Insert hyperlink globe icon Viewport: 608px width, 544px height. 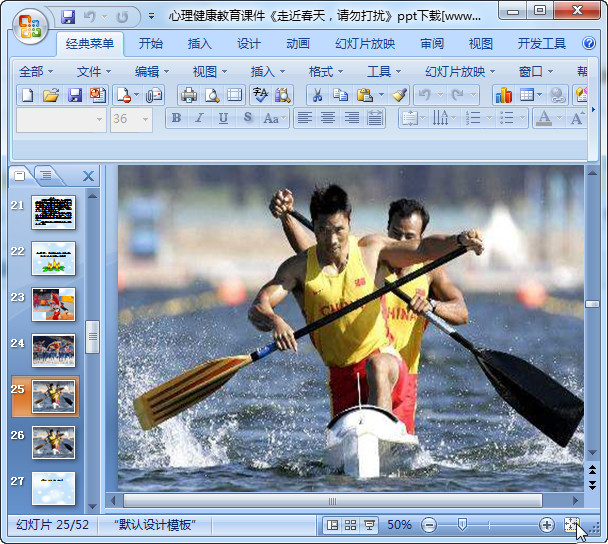(558, 95)
